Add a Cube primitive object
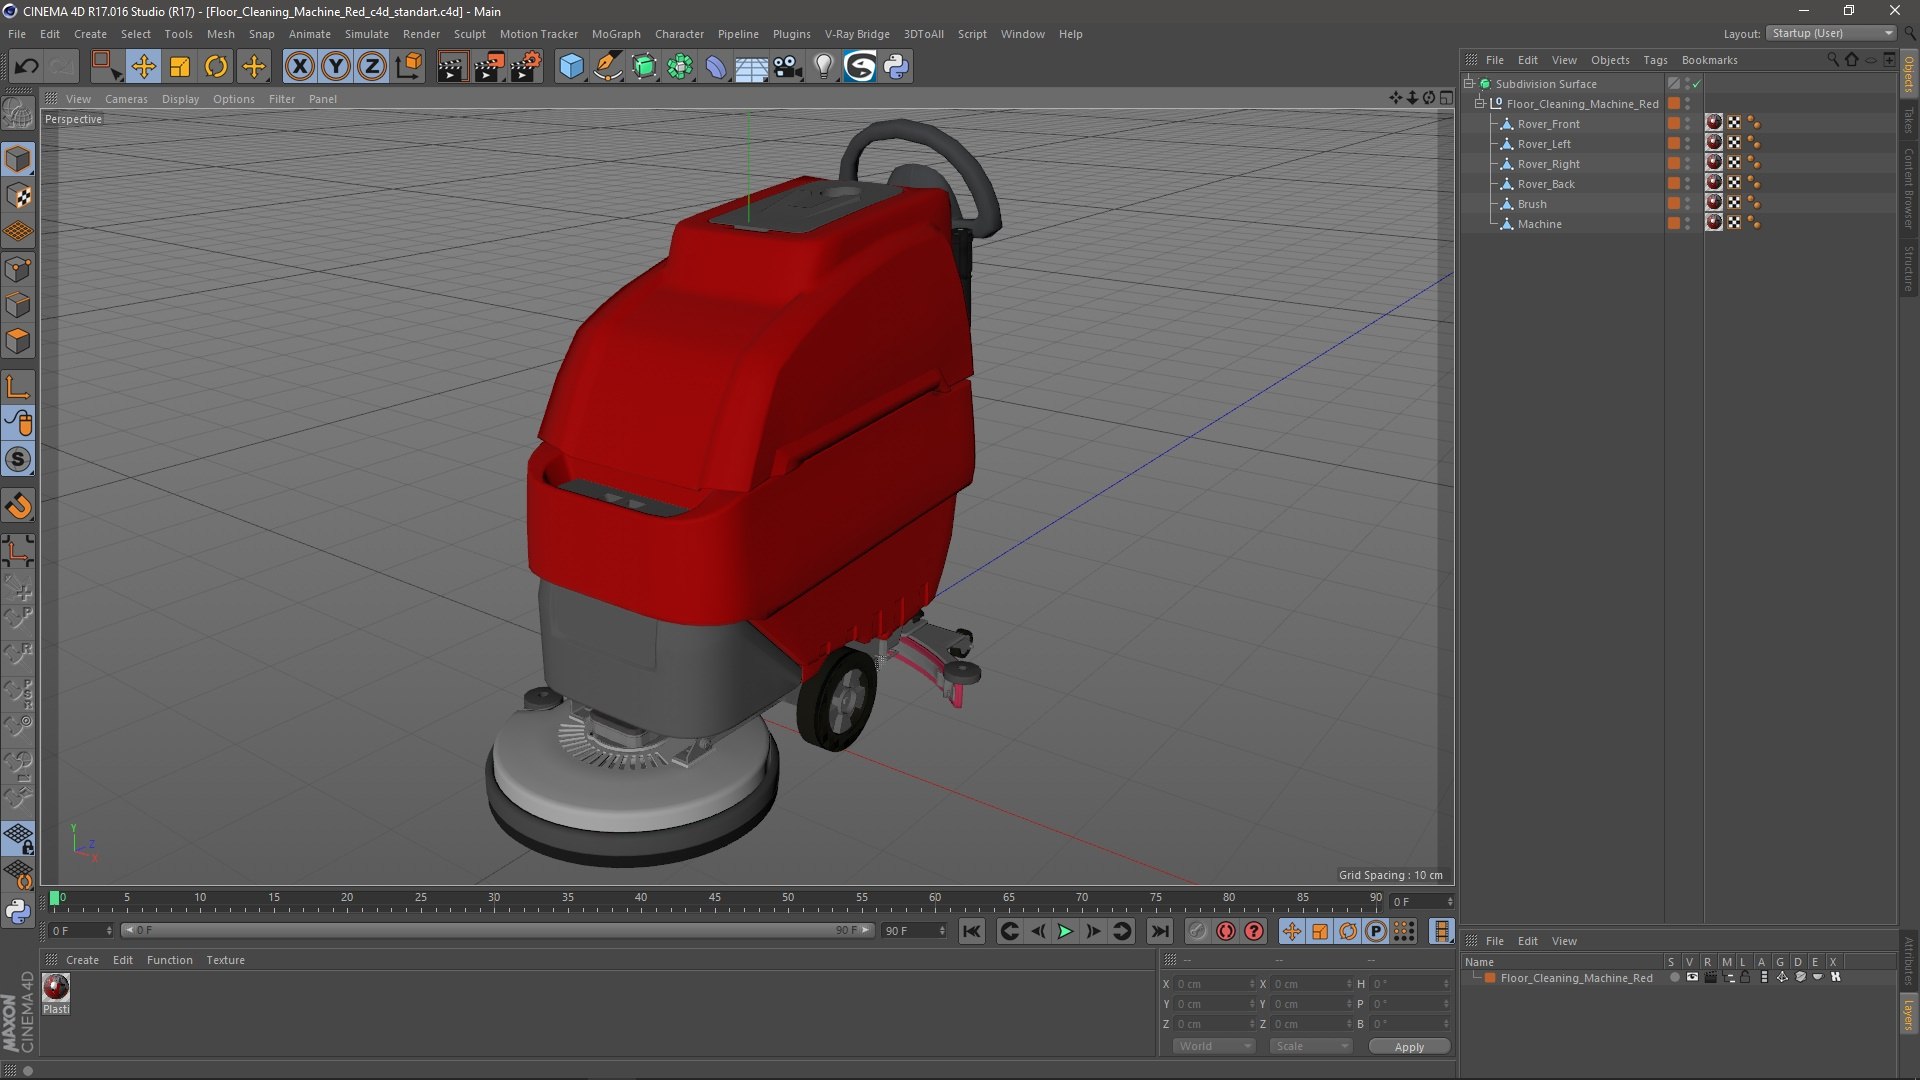The width and height of the screenshot is (1920, 1080). [571, 66]
